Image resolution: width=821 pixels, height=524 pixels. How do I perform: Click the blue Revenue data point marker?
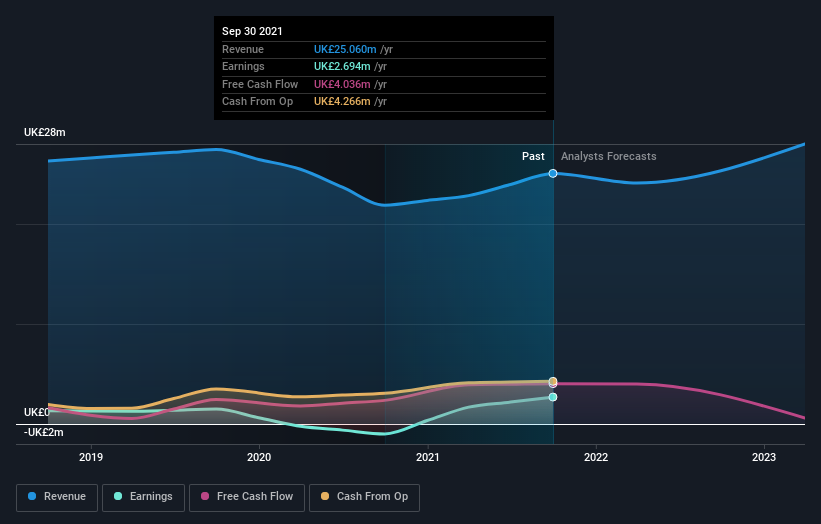click(x=553, y=173)
